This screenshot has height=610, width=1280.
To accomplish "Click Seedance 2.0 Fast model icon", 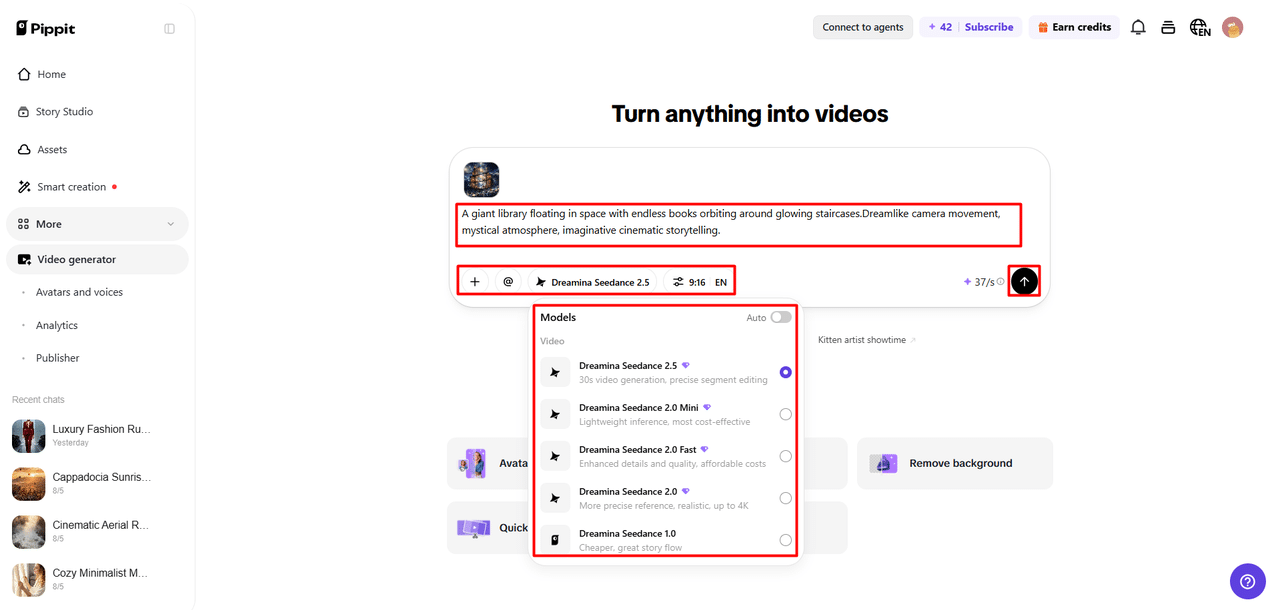I will point(555,456).
